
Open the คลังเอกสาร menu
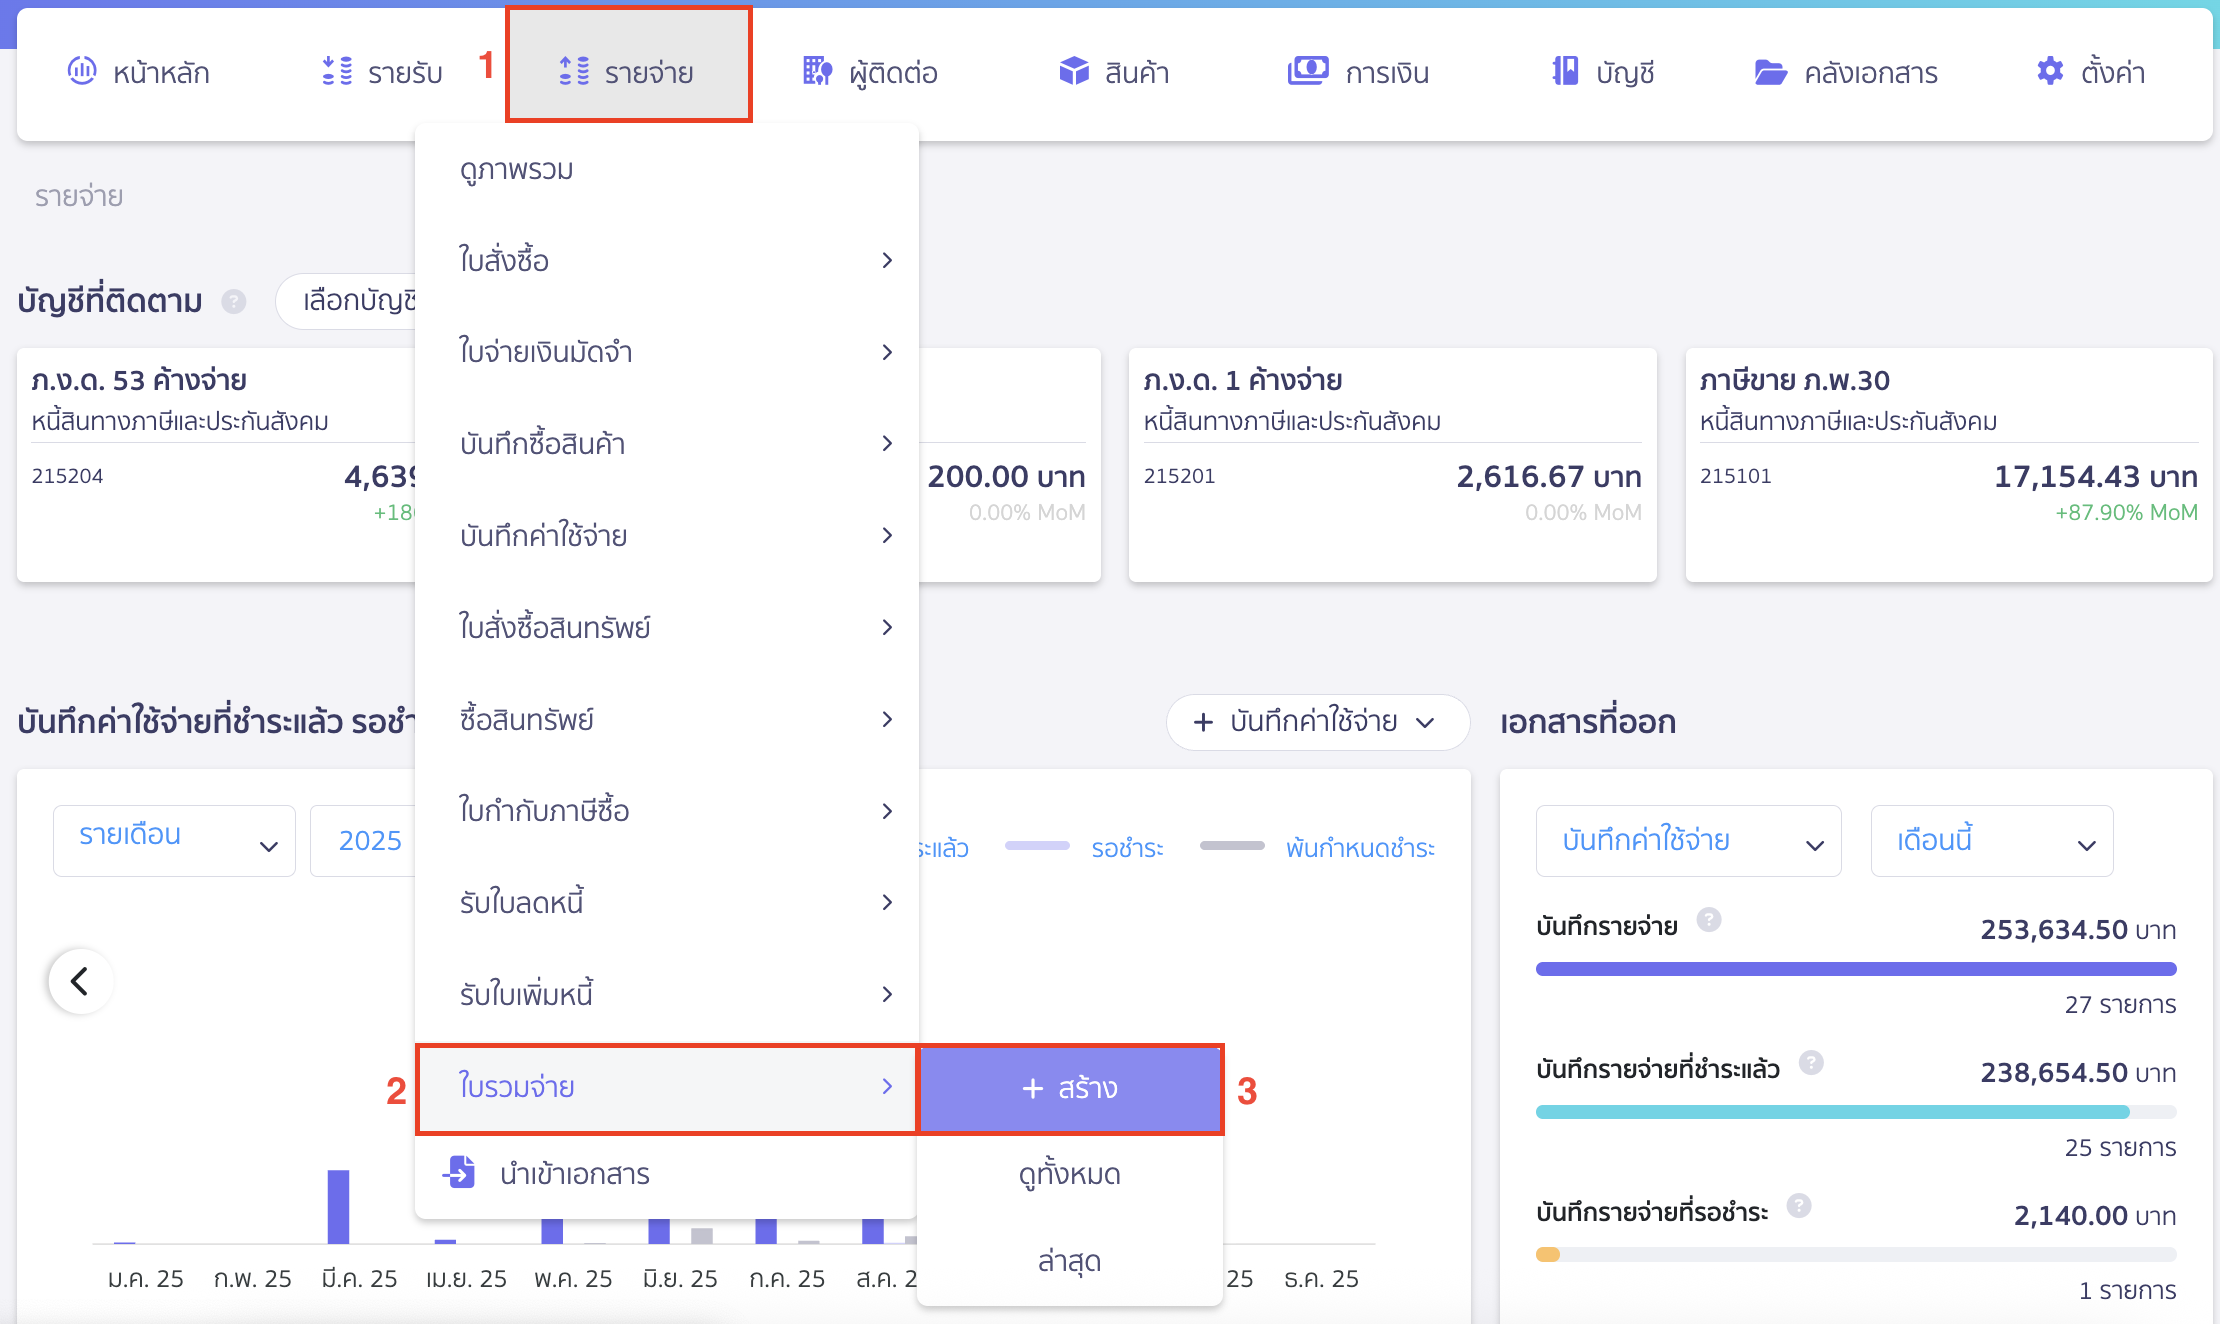click(1847, 72)
